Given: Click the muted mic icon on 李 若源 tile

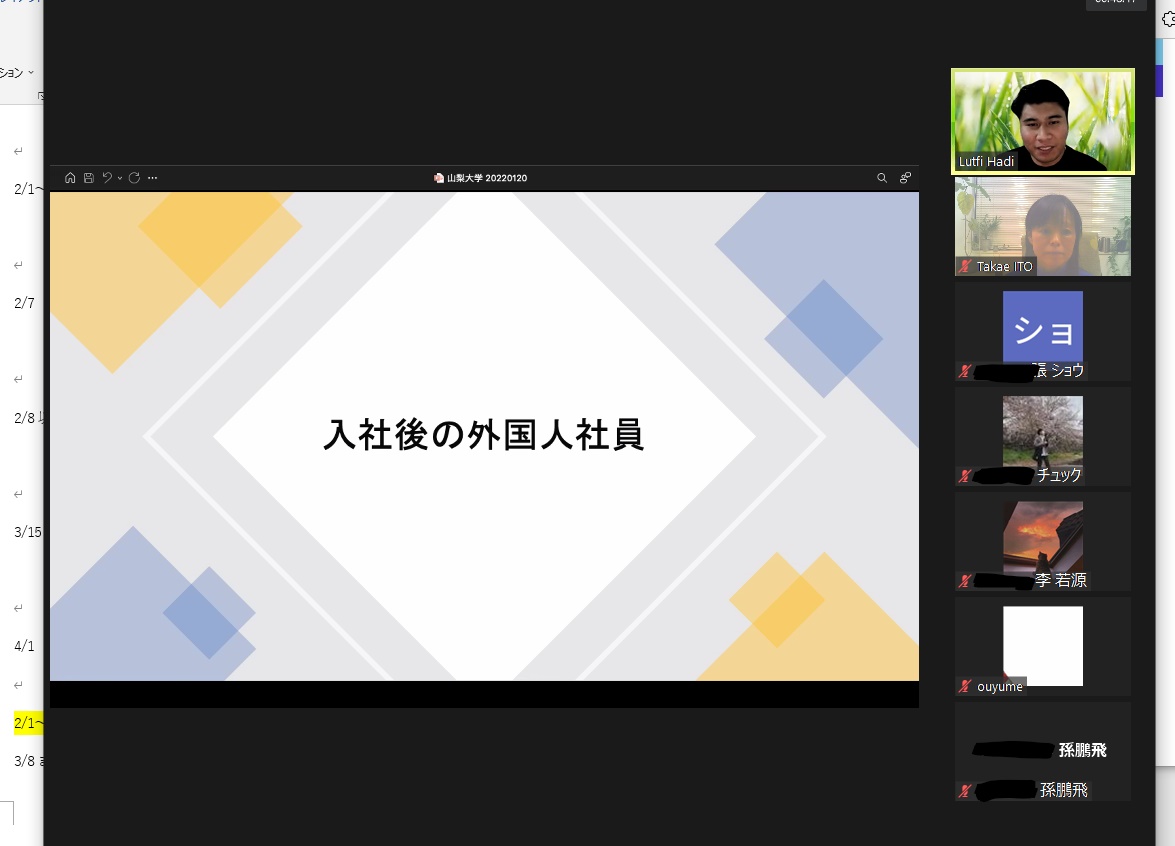Looking at the screenshot, I should 965,580.
